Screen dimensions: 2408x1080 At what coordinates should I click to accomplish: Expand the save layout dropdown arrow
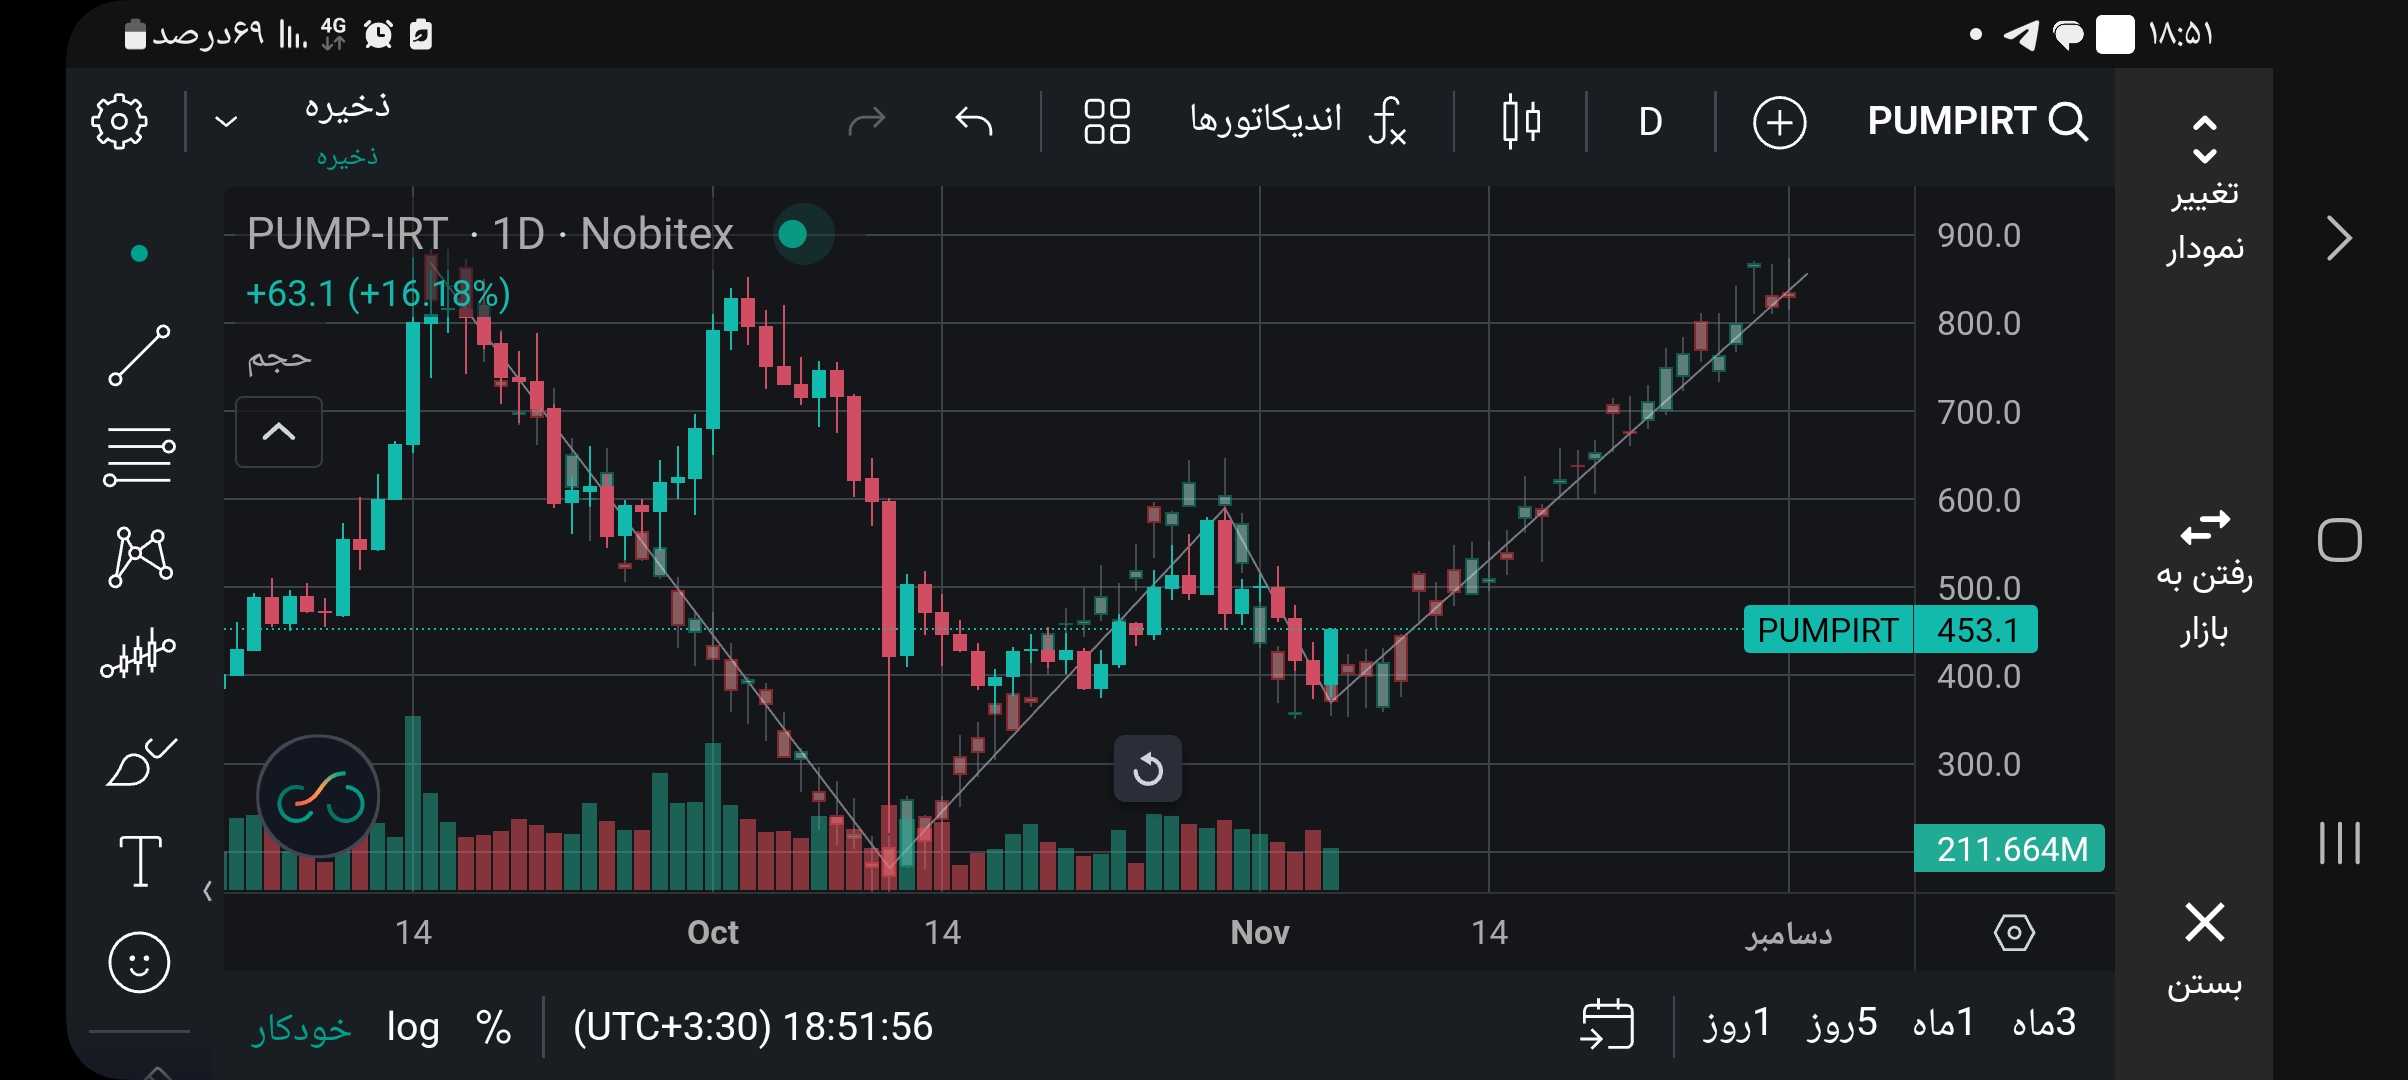[227, 122]
